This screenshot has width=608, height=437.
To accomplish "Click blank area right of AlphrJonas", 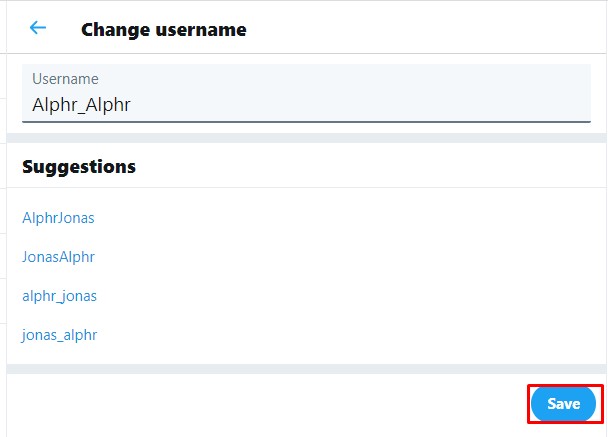I will (x=349, y=218).
